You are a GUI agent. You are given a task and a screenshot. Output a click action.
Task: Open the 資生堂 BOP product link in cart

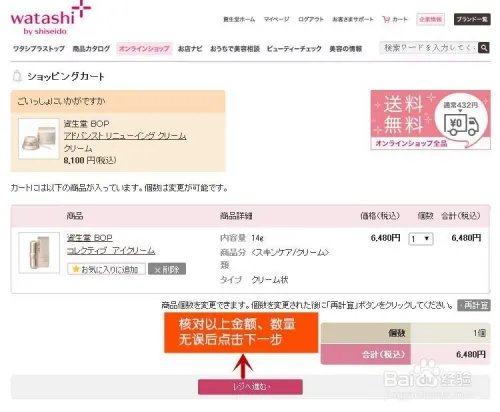(90, 238)
